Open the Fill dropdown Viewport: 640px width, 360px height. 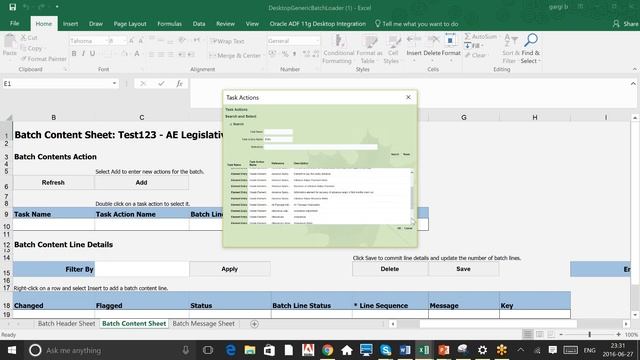tap(474, 46)
